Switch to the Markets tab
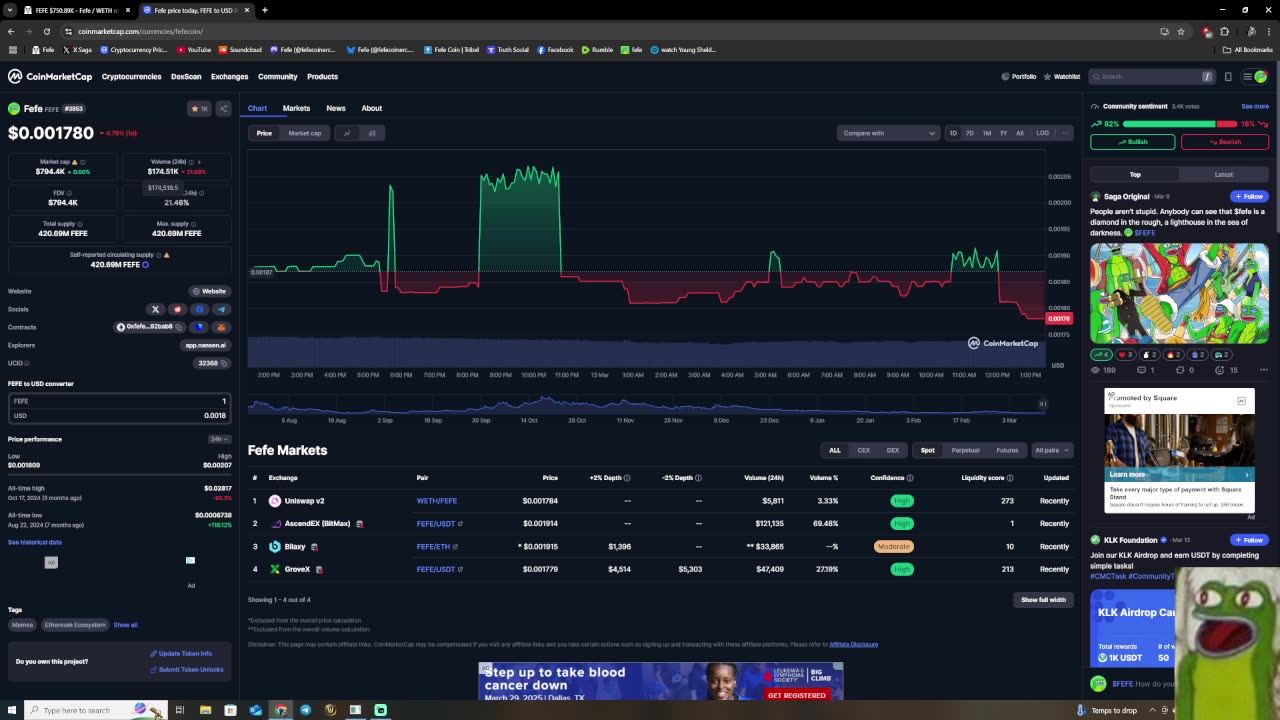The height and width of the screenshot is (720, 1280). pos(296,108)
